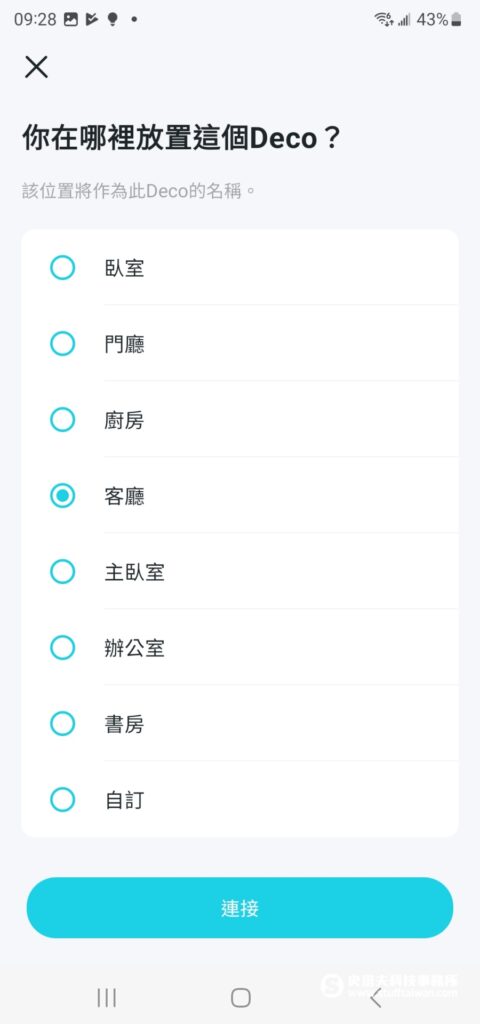Viewport: 480px width, 1024px height.
Task: Tap the 連接 connect button
Action: [240, 908]
